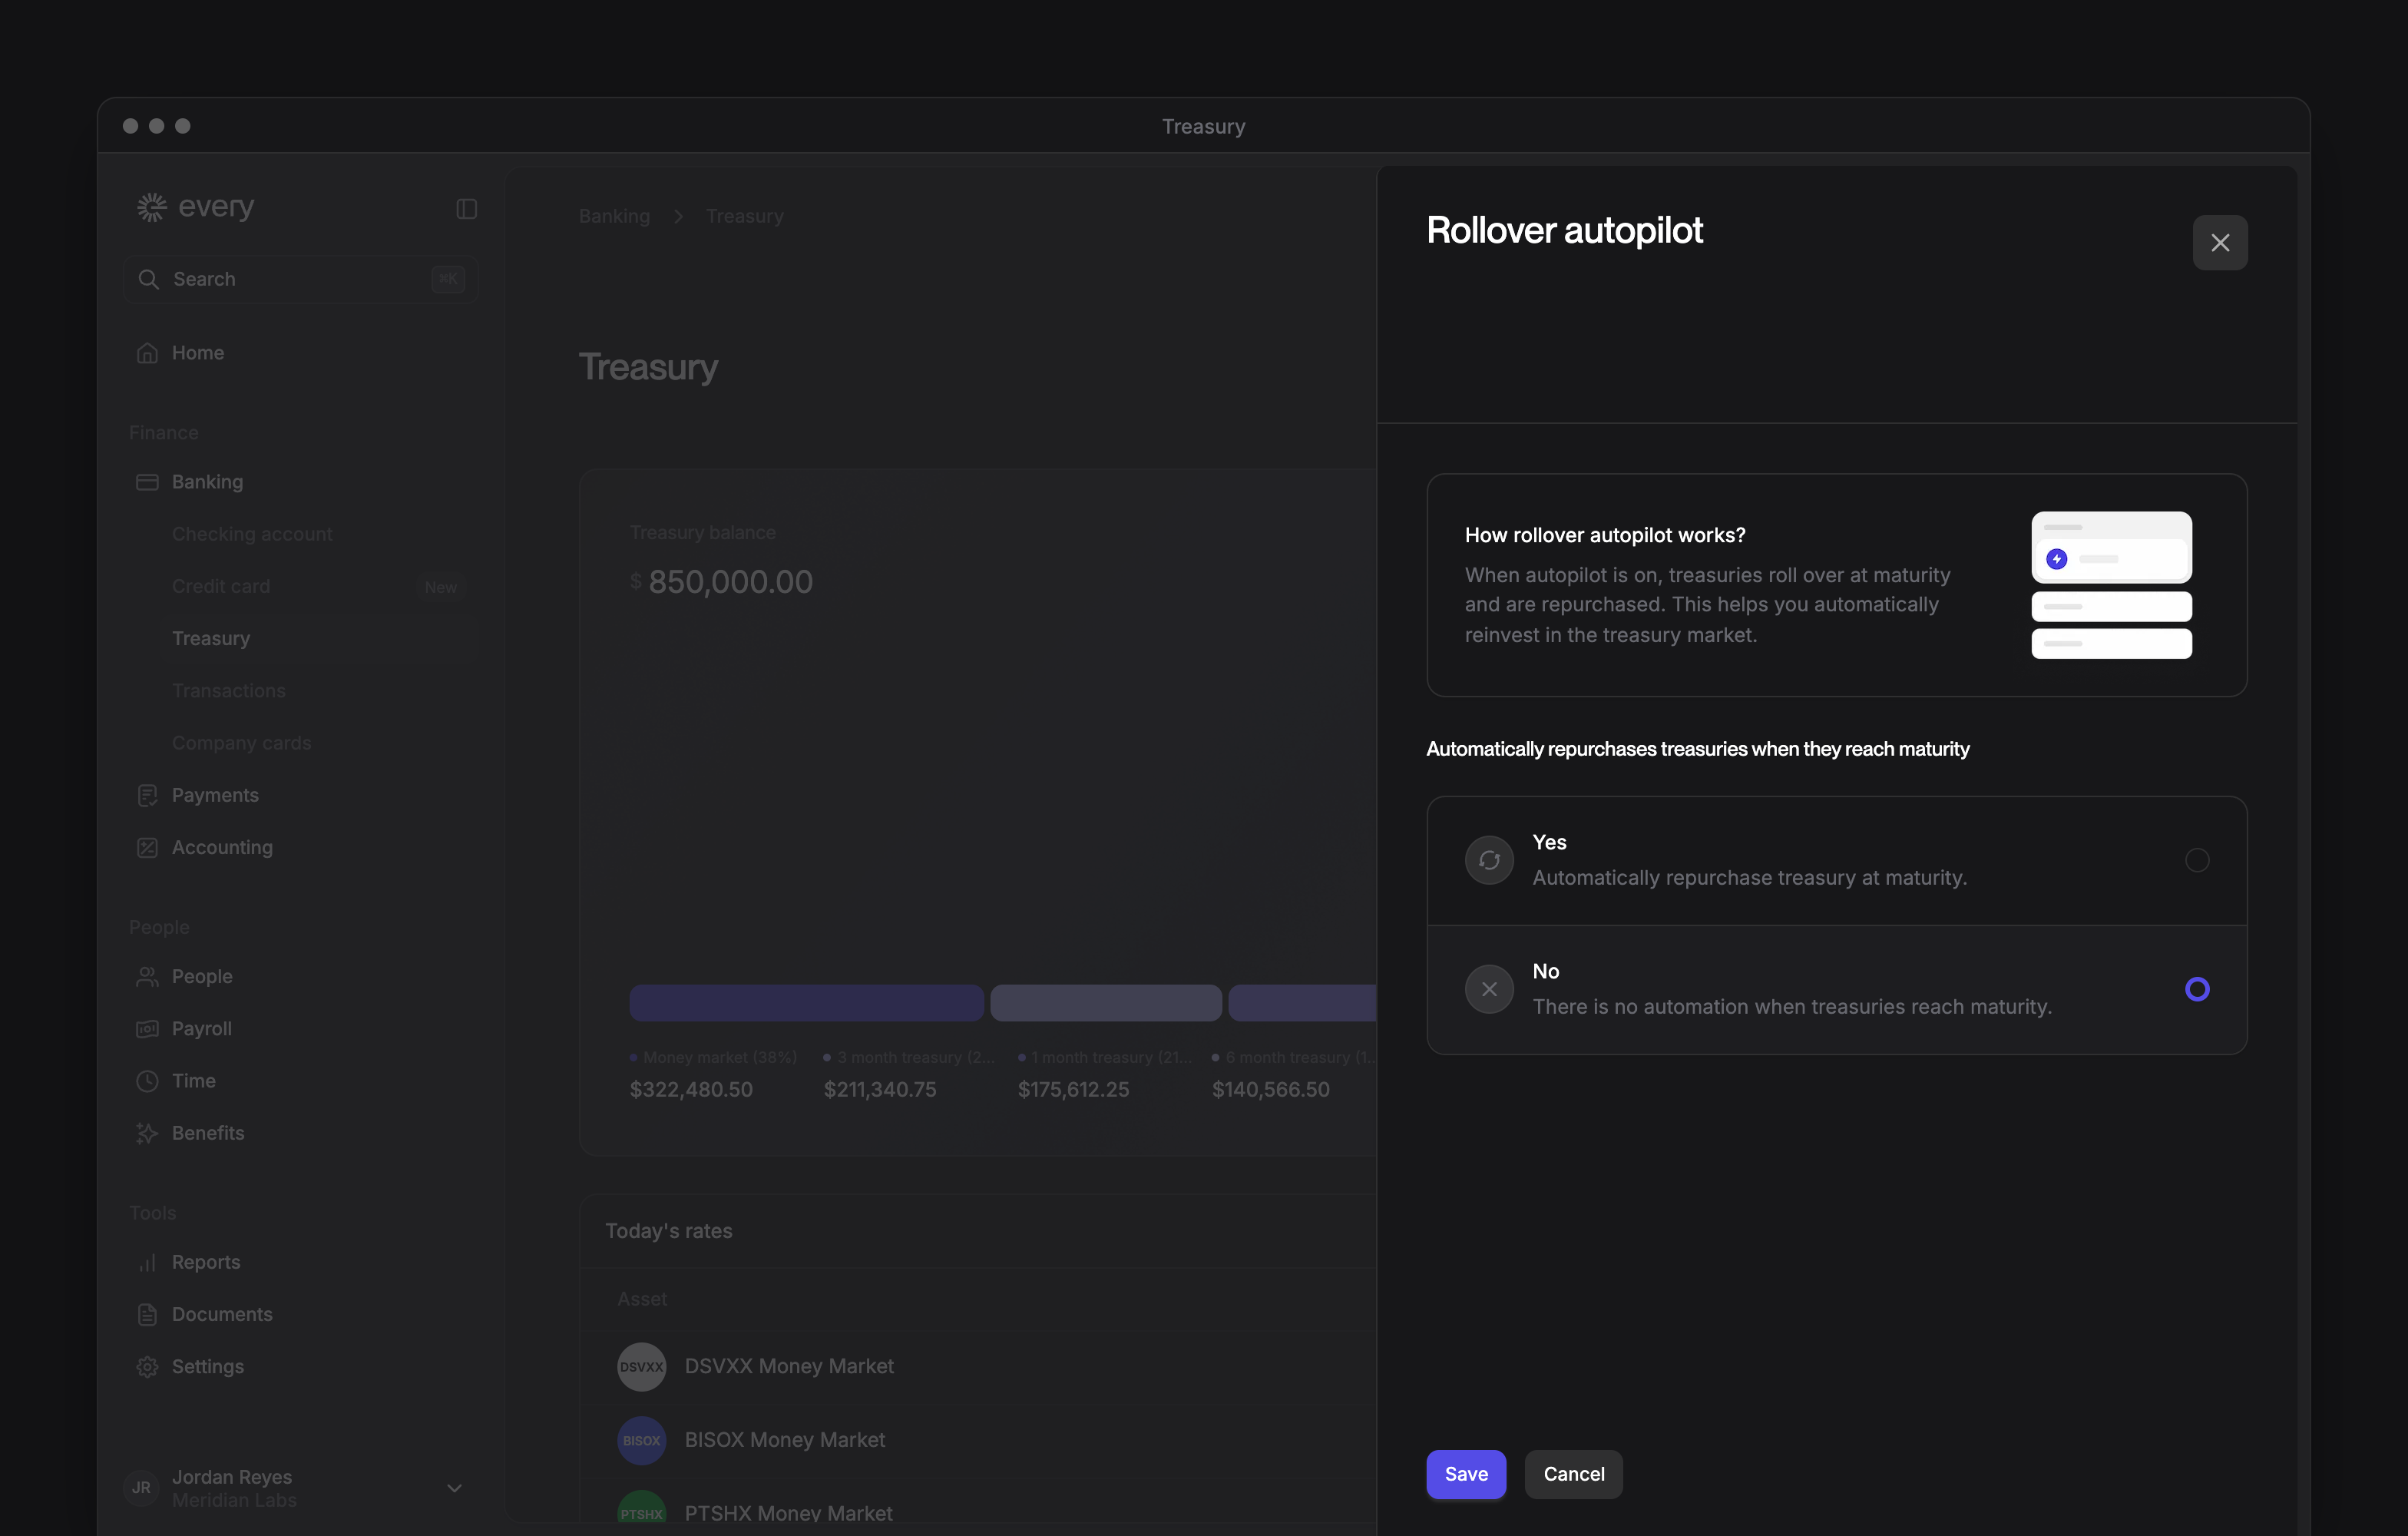Click the Time clock icon
The image size is (2408, 1536).
147,1080
